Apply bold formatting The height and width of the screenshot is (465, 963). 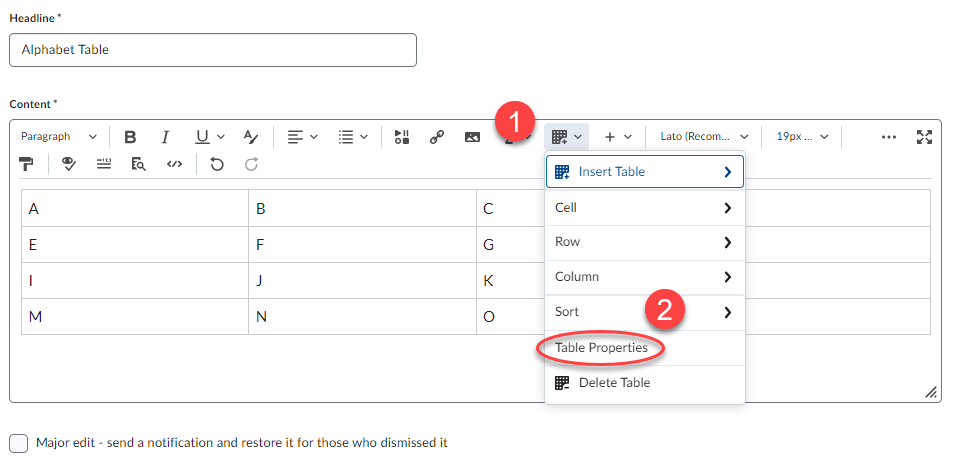pos(130,136)
